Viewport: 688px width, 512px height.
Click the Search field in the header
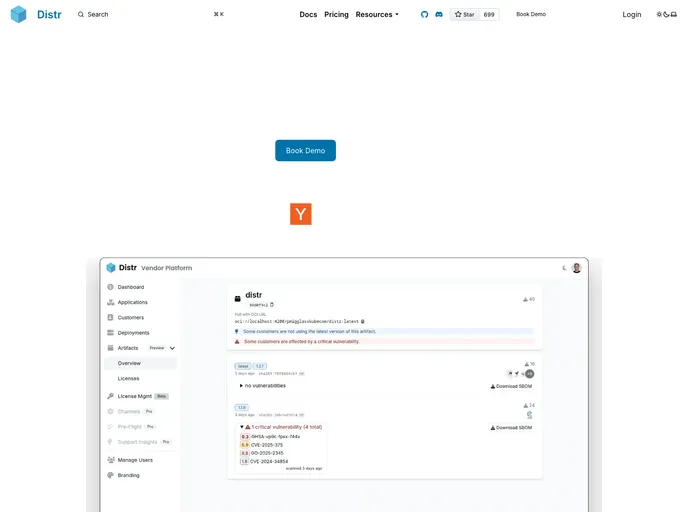(151, 14)
